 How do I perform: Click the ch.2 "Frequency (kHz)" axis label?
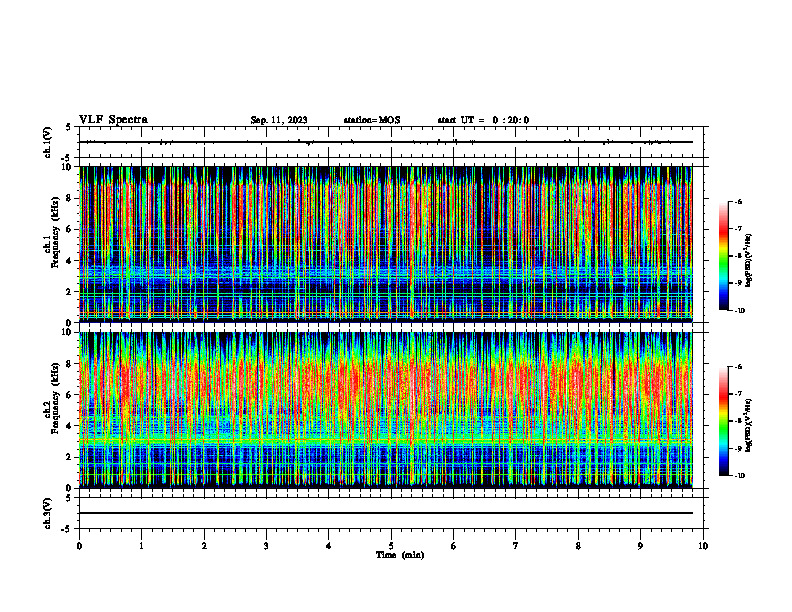pos(56,398)
